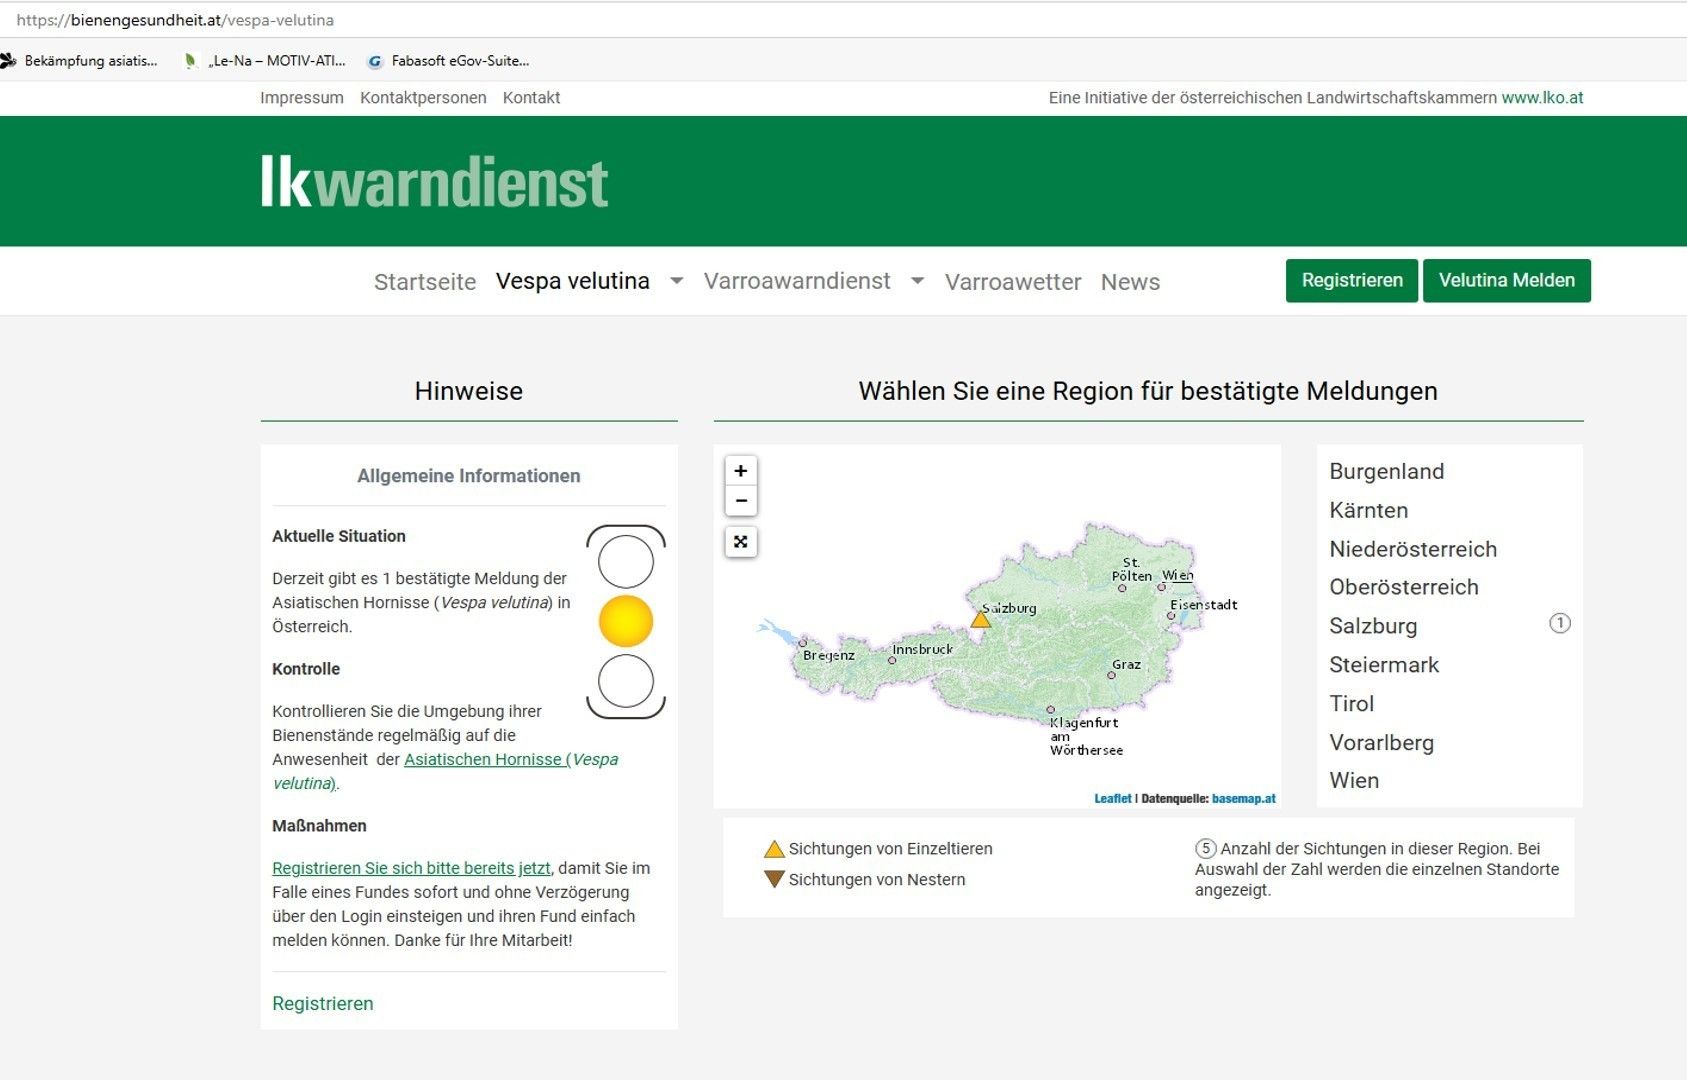Click the yellow traffic light indicator

click(626, 621)
